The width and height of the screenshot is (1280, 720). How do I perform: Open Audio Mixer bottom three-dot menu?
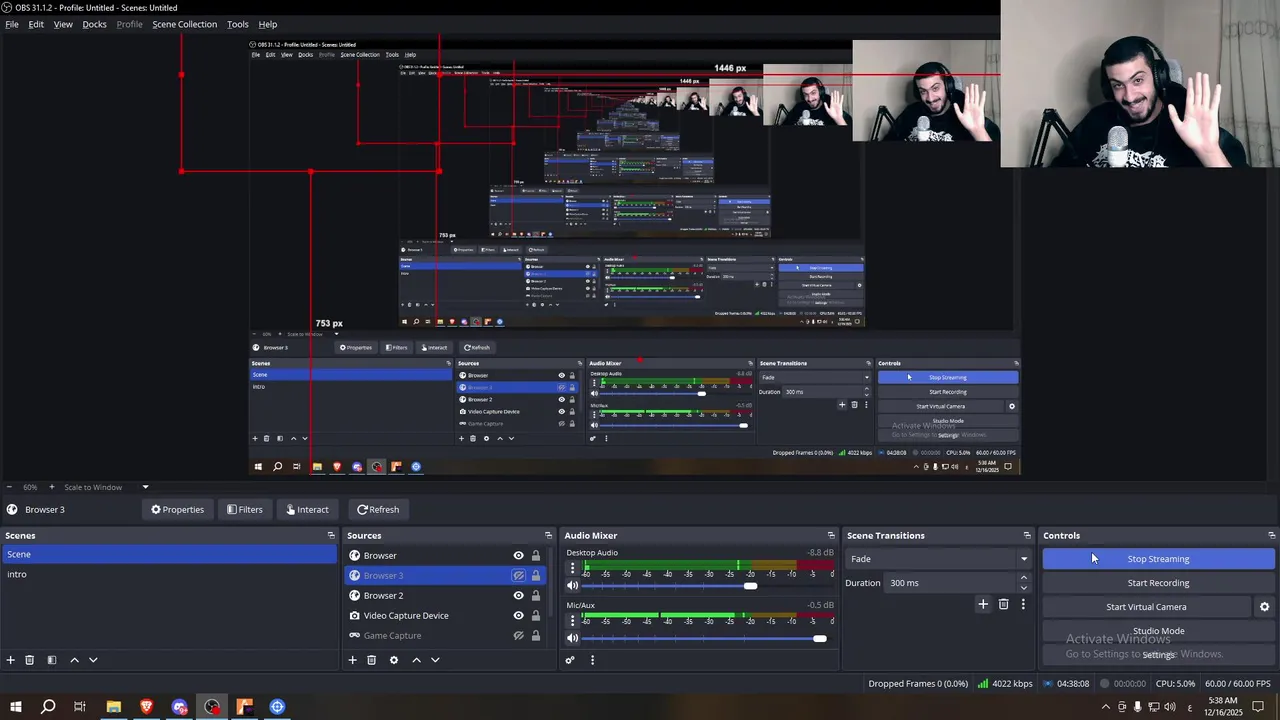[x=592, y=660]
